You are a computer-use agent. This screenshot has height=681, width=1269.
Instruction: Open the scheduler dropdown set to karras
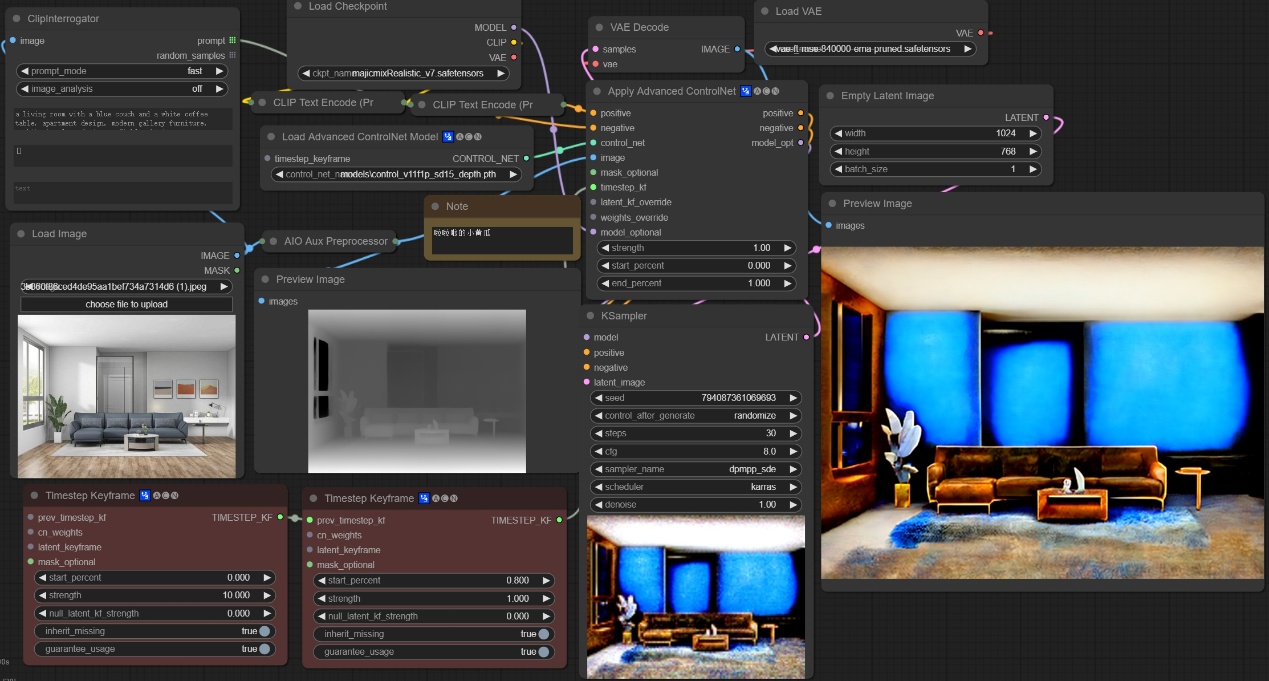(x=695, y=487)
